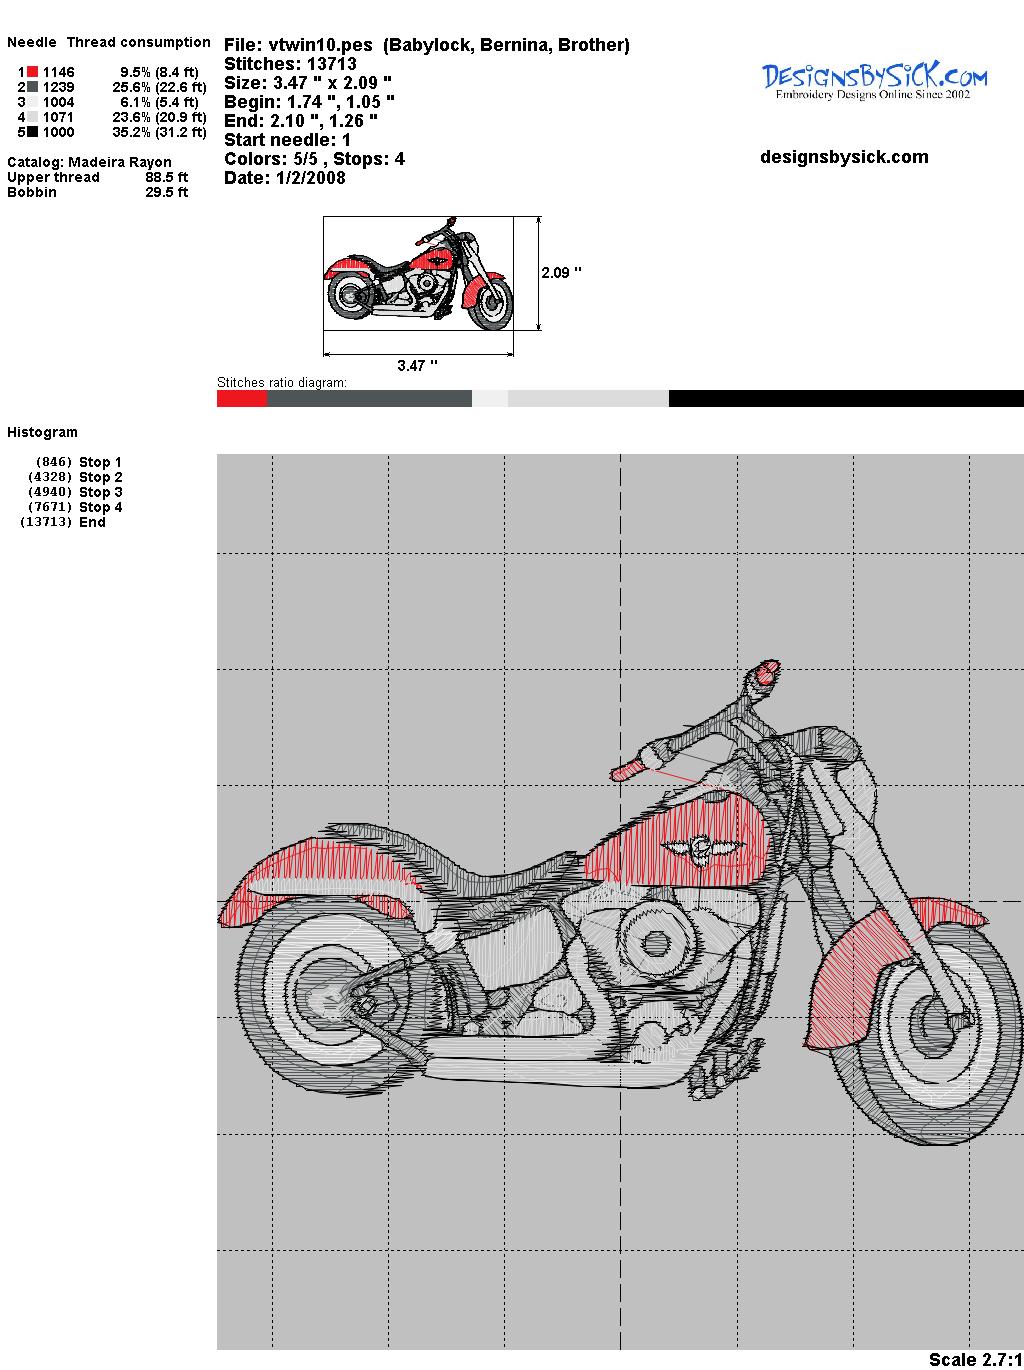Image resolution: width=1024 pixels, height=1370 pixels.
Task: Select Stop 2 in the Histogram list
Action: 100,477
